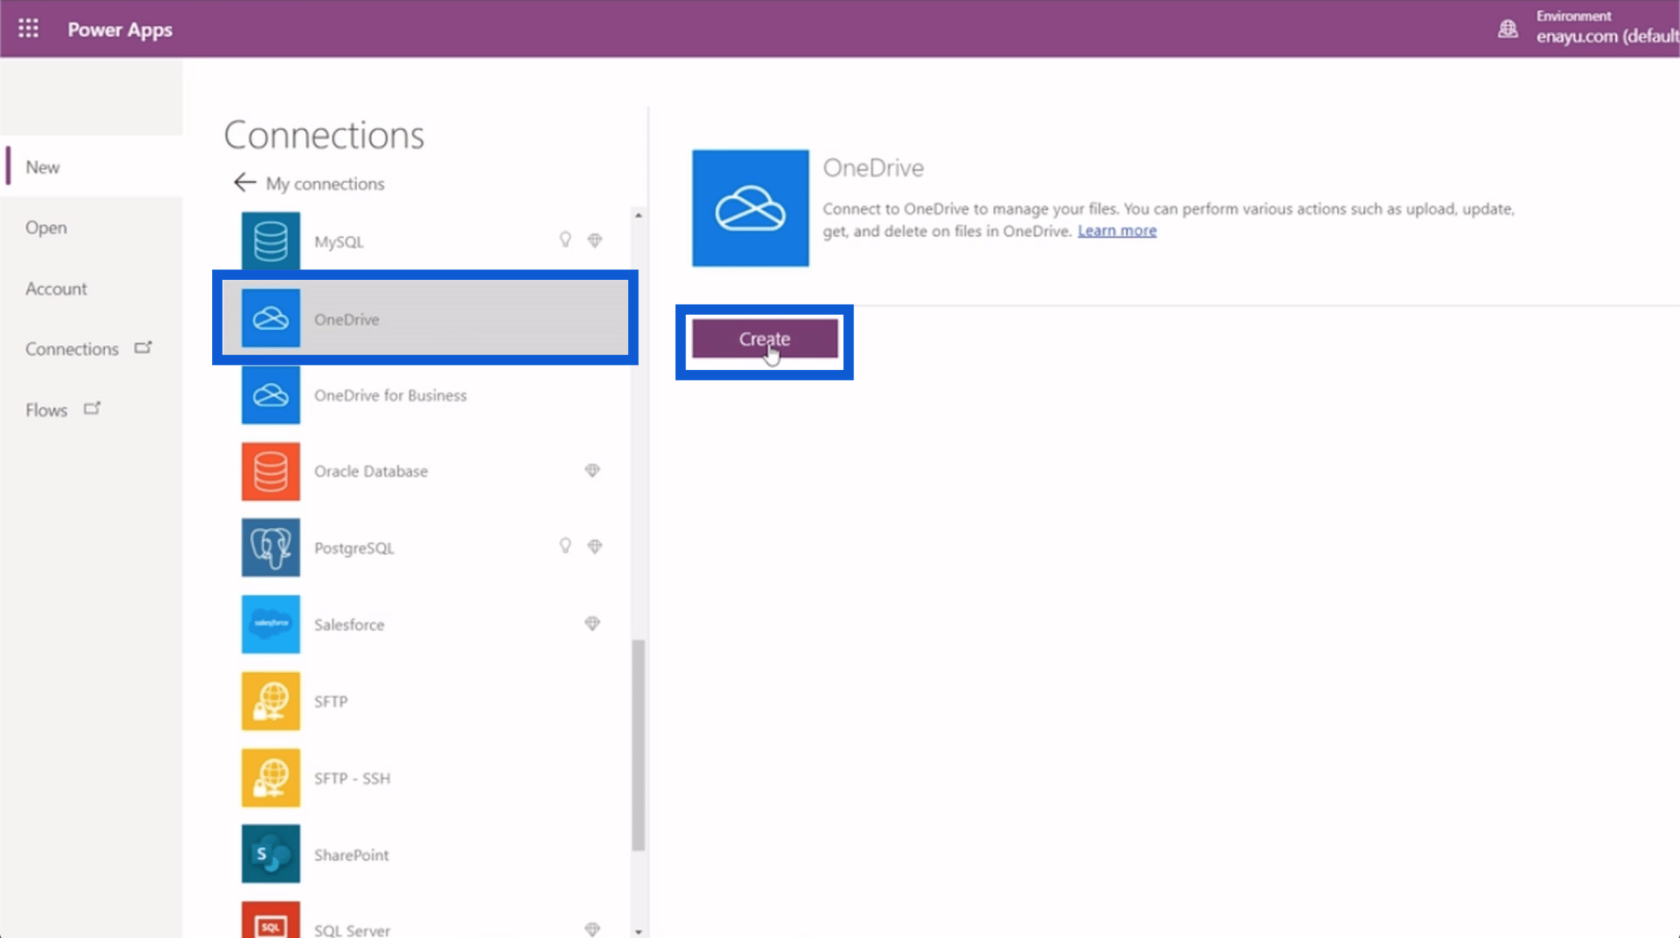Click the Power Apps title
The height and width of the screenshot is (938, 1680).
tap(120, 30)
